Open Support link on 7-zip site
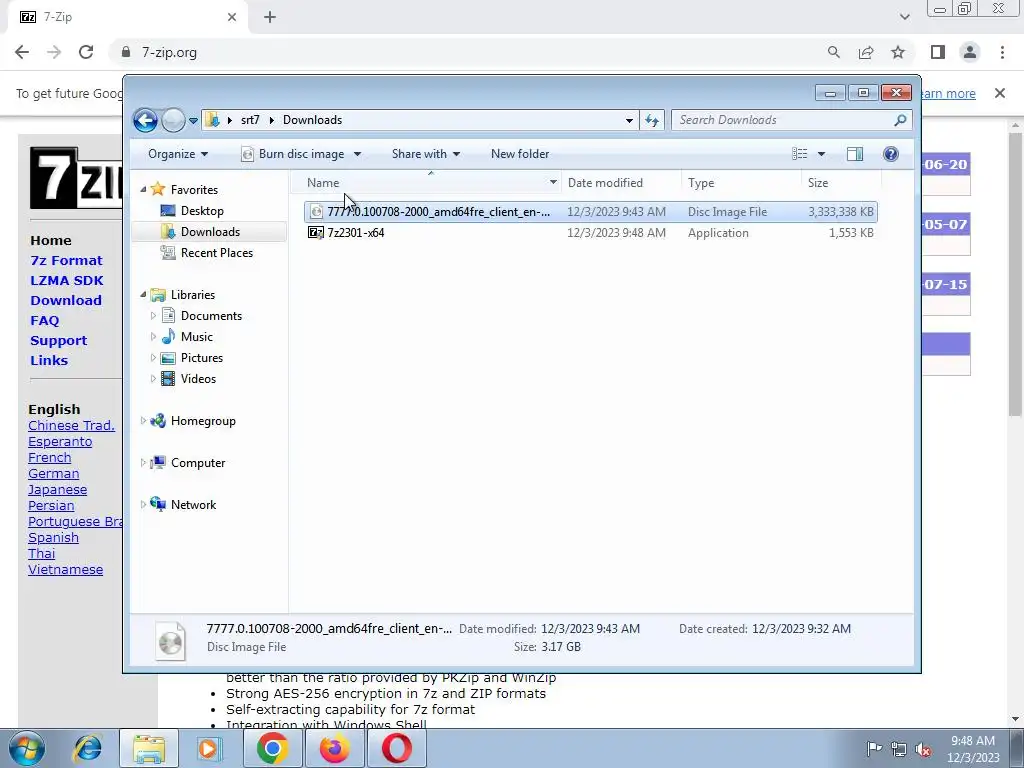The width and height of the screenshot is (1024, 768). click(x=58, y=341)
